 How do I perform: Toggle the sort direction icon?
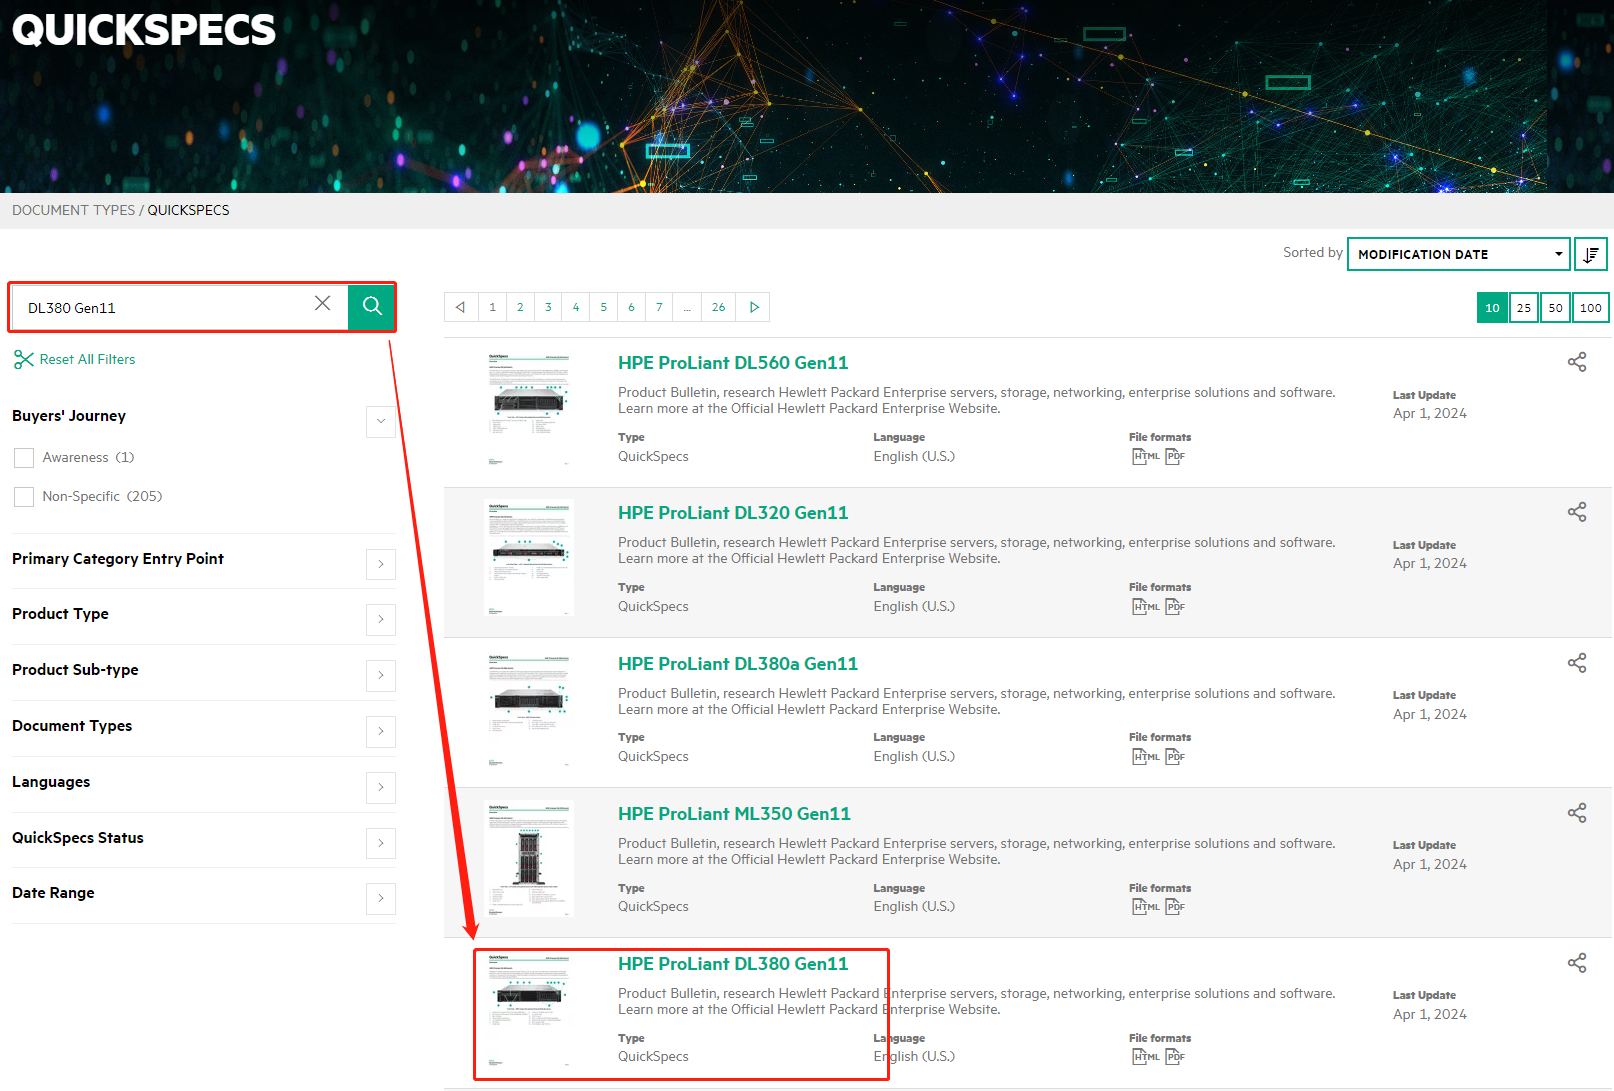(1590, 254)
